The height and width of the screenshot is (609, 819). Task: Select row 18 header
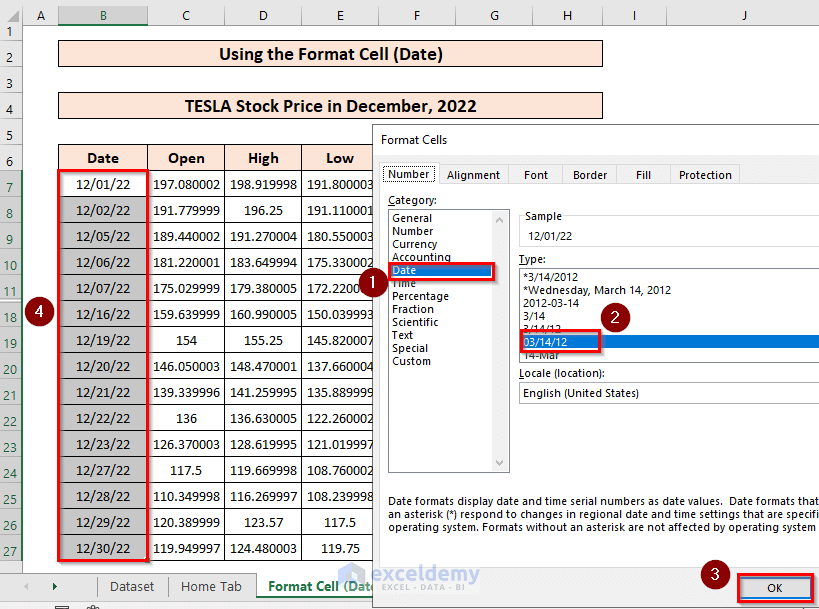pos(10,317)
